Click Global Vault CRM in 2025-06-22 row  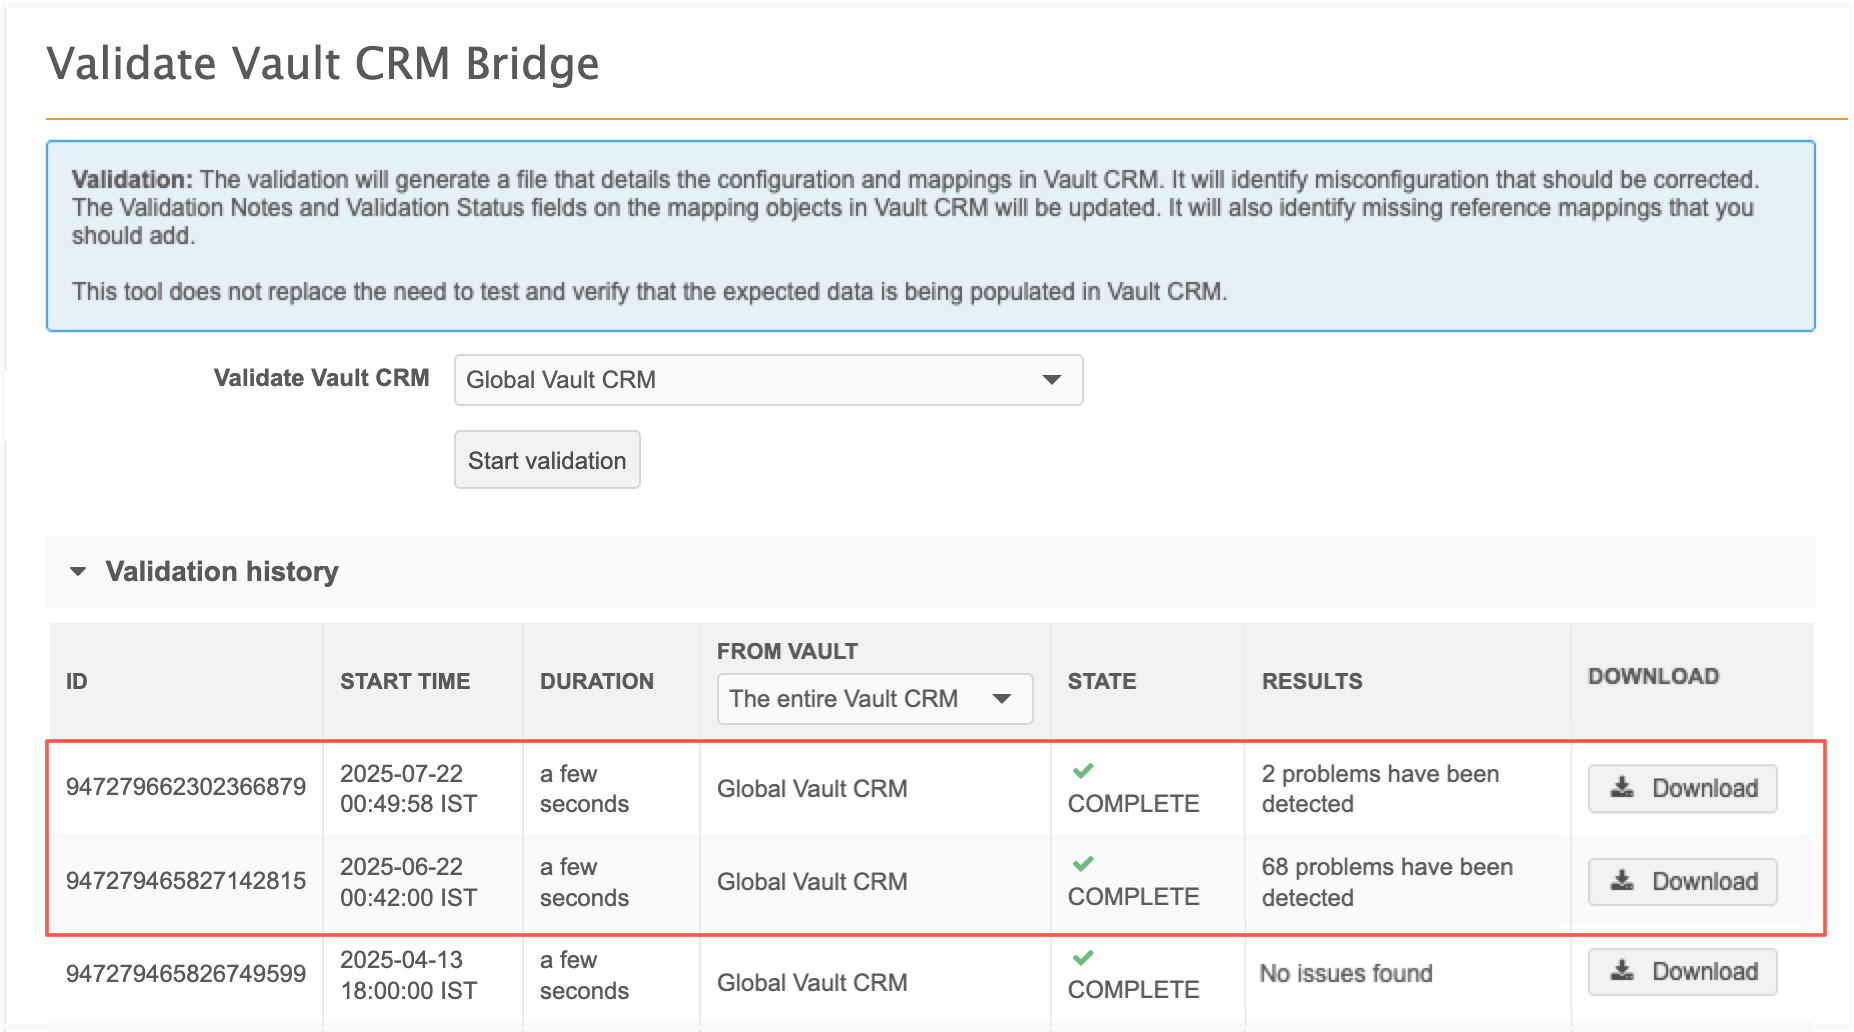pyautogui.click(x=812, y=882)
